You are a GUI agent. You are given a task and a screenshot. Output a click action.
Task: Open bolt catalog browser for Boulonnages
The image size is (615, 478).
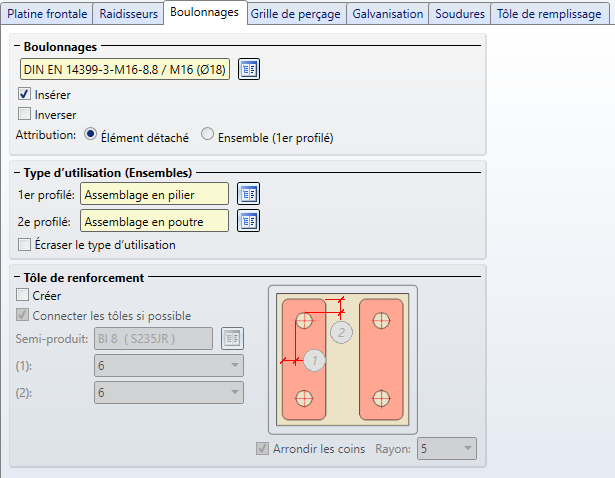click(249, 69)
